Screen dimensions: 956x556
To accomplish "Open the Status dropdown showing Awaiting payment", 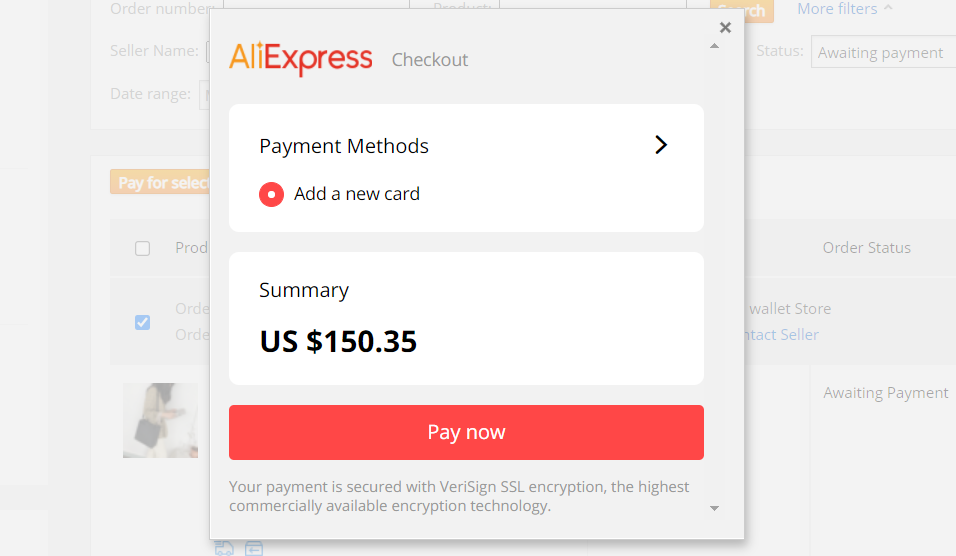I will (x=883, y=52).
